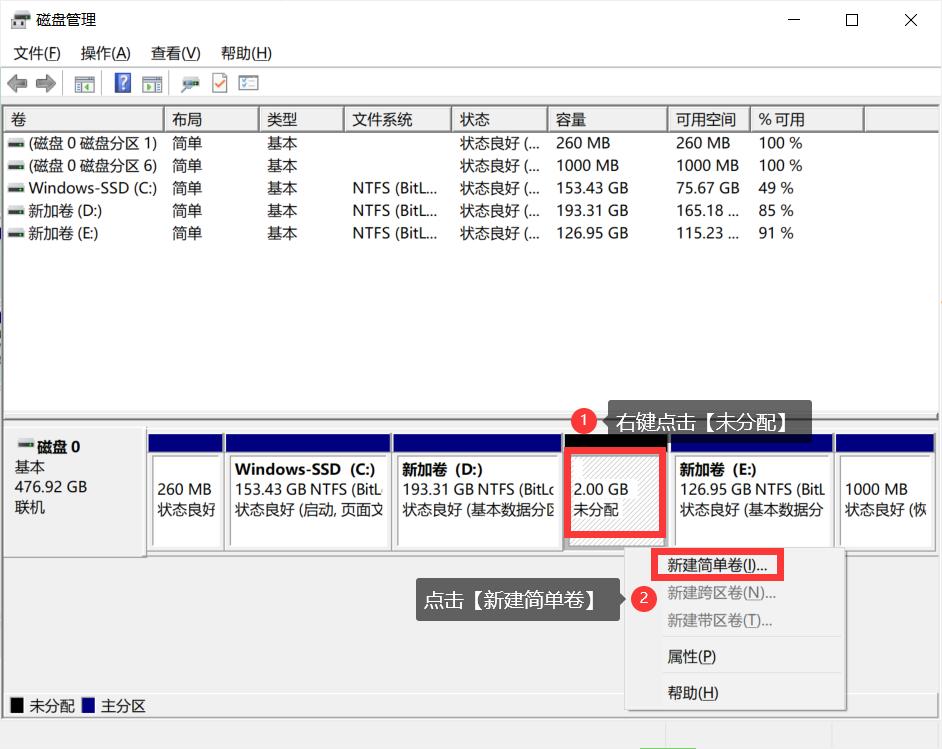Toggle the show/hide action pane toolbar button
The width and height of the screenshot is (942, 749).
pyautogui.click(x=152, y=83)
